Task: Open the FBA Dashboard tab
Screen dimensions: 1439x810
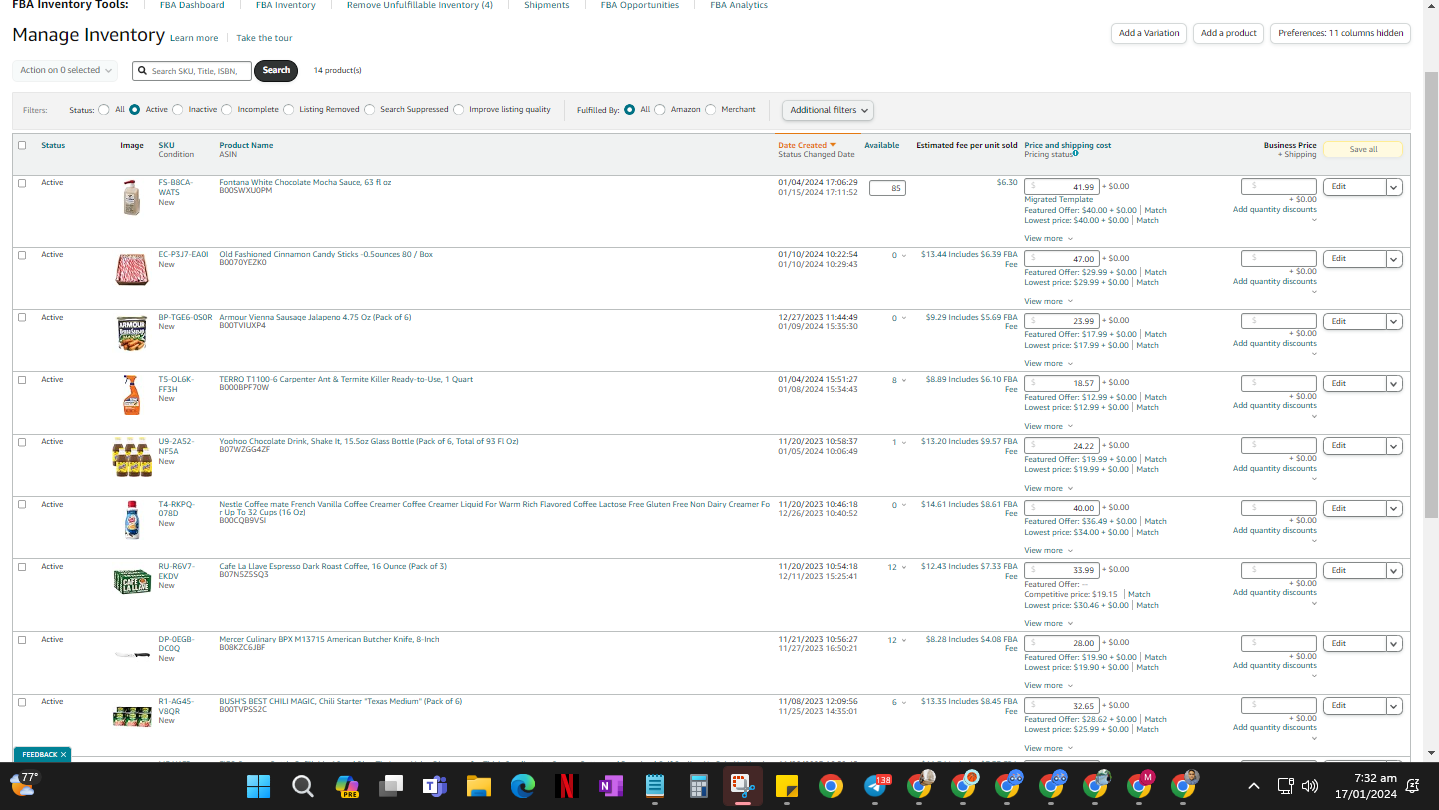Action: (192, 5)
